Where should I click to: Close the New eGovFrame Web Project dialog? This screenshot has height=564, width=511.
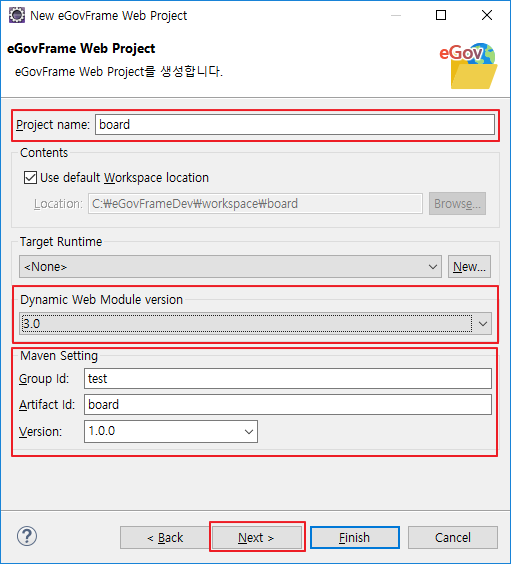click(487, 15)
